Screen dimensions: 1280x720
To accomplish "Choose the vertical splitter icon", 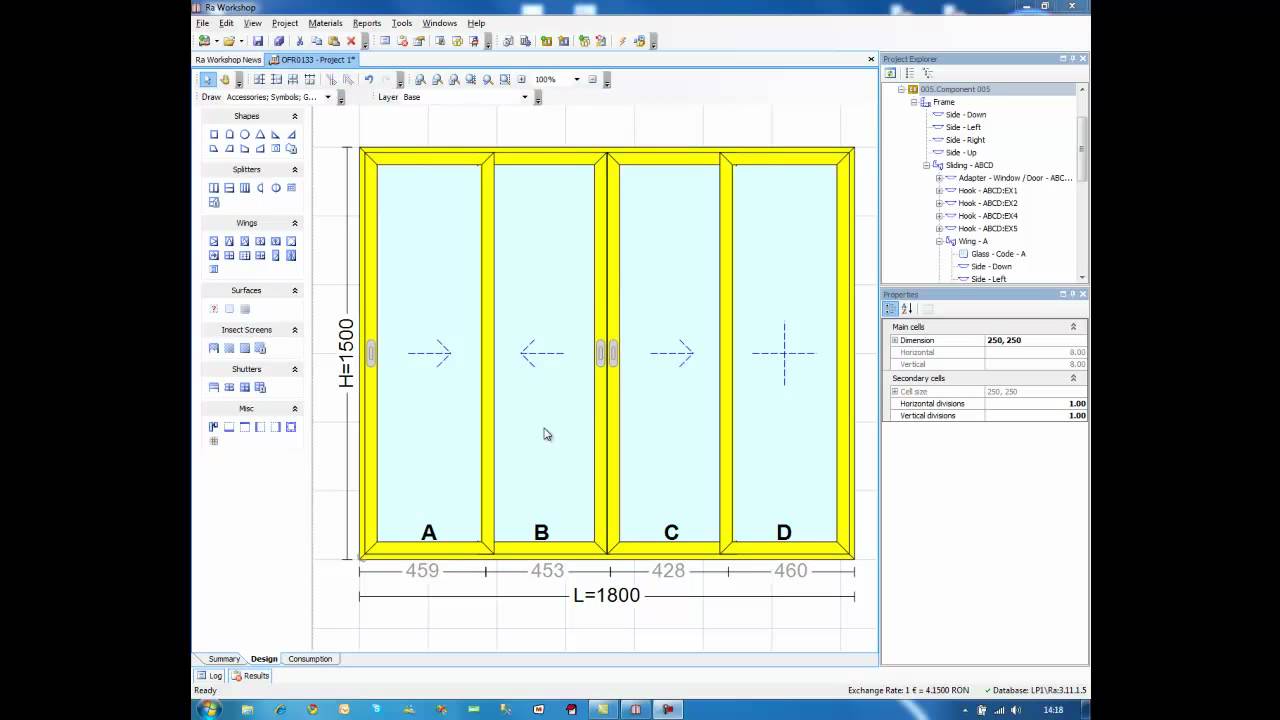I will (x=214, y=188).
